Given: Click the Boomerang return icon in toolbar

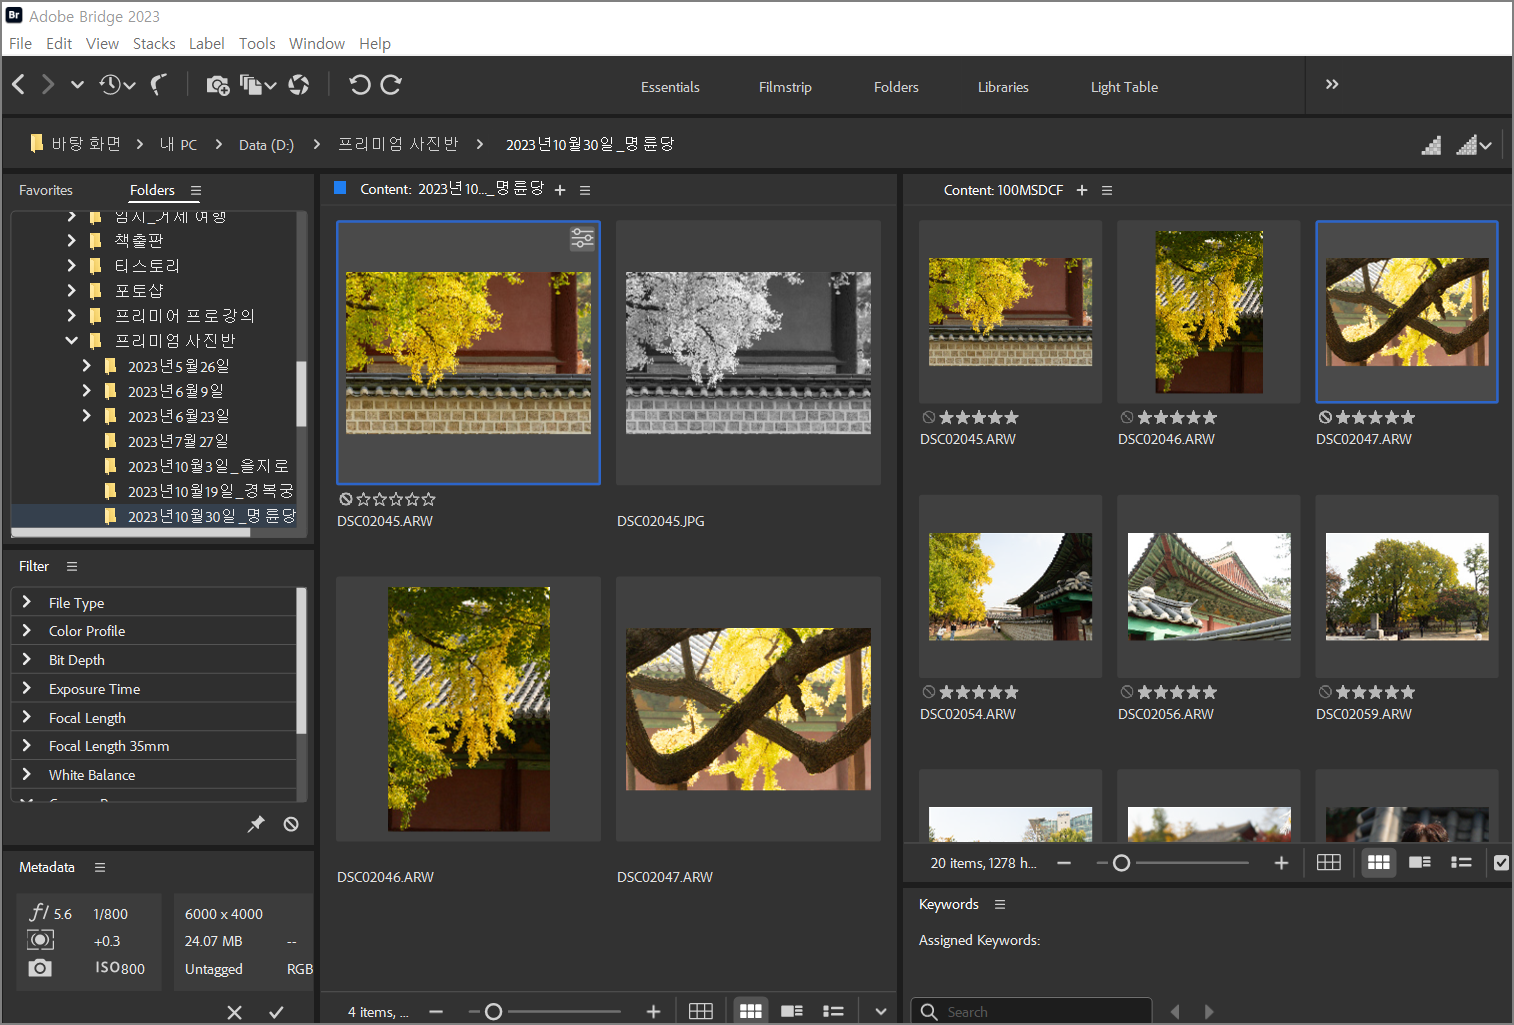Looking at the screenshot, I should point(158,85).
